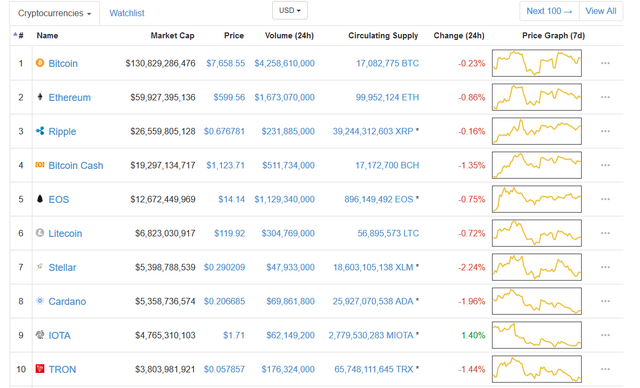Click the Bitcoin coin icon
The width and height of the screenshot is (640, 388).
(40, 63)
